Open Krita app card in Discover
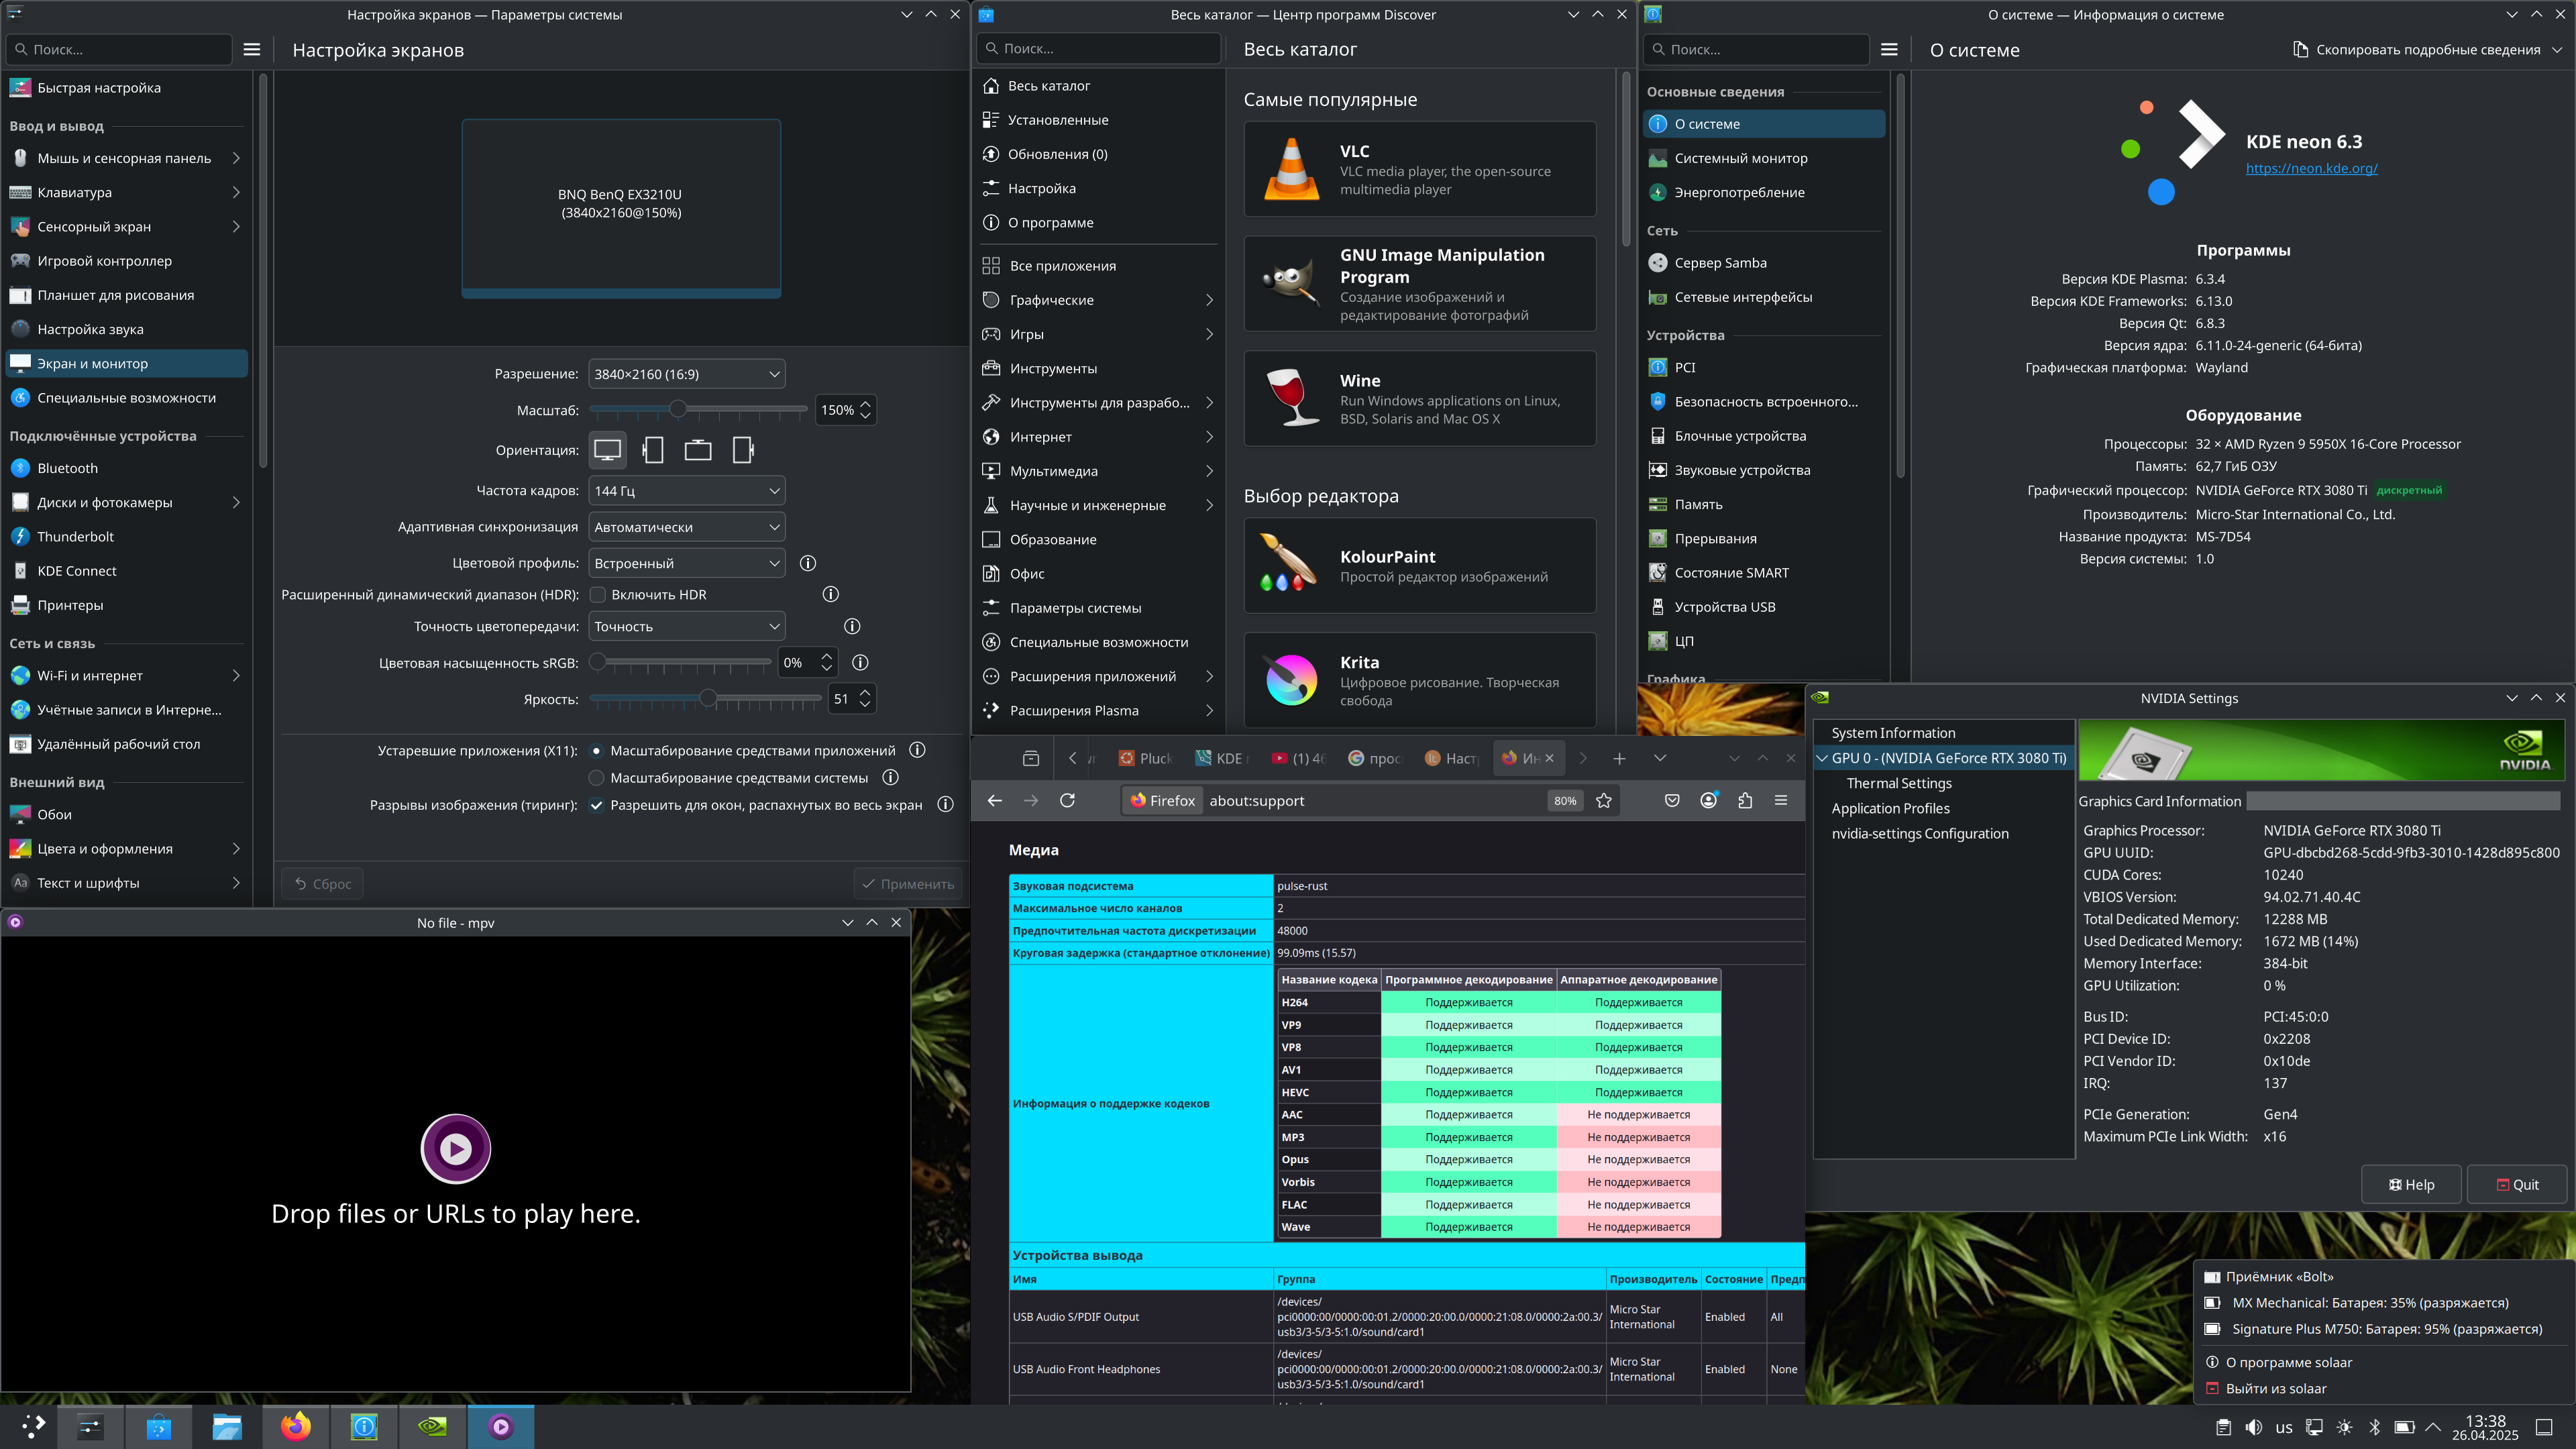Image resolution: width=2576 pixels, height=1449 pixels. pyautogui.click(x=1420, y=680)
